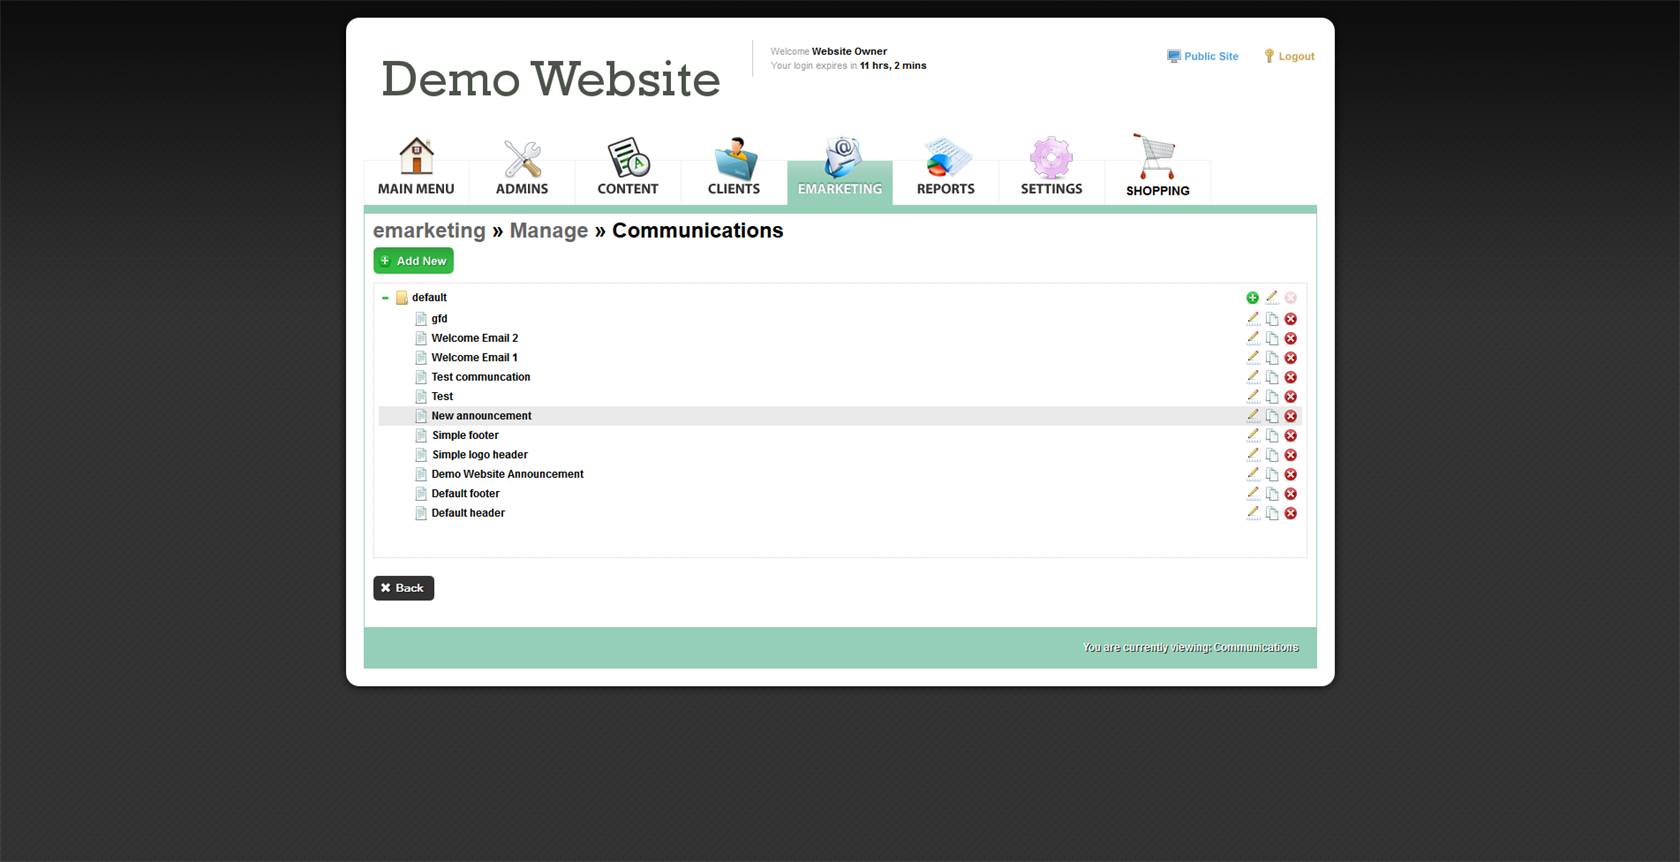Edit the Demo Website Announcement entry
Image resolution: width=1680 pixels, height=862 pixels.
click(x=1252, y=474)
